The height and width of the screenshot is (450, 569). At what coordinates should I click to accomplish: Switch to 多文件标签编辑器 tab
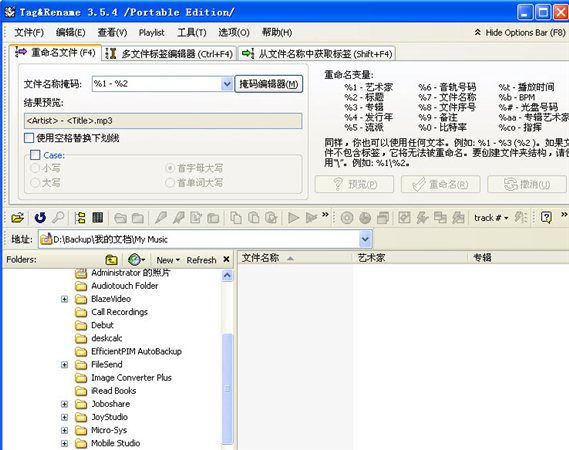169,54
